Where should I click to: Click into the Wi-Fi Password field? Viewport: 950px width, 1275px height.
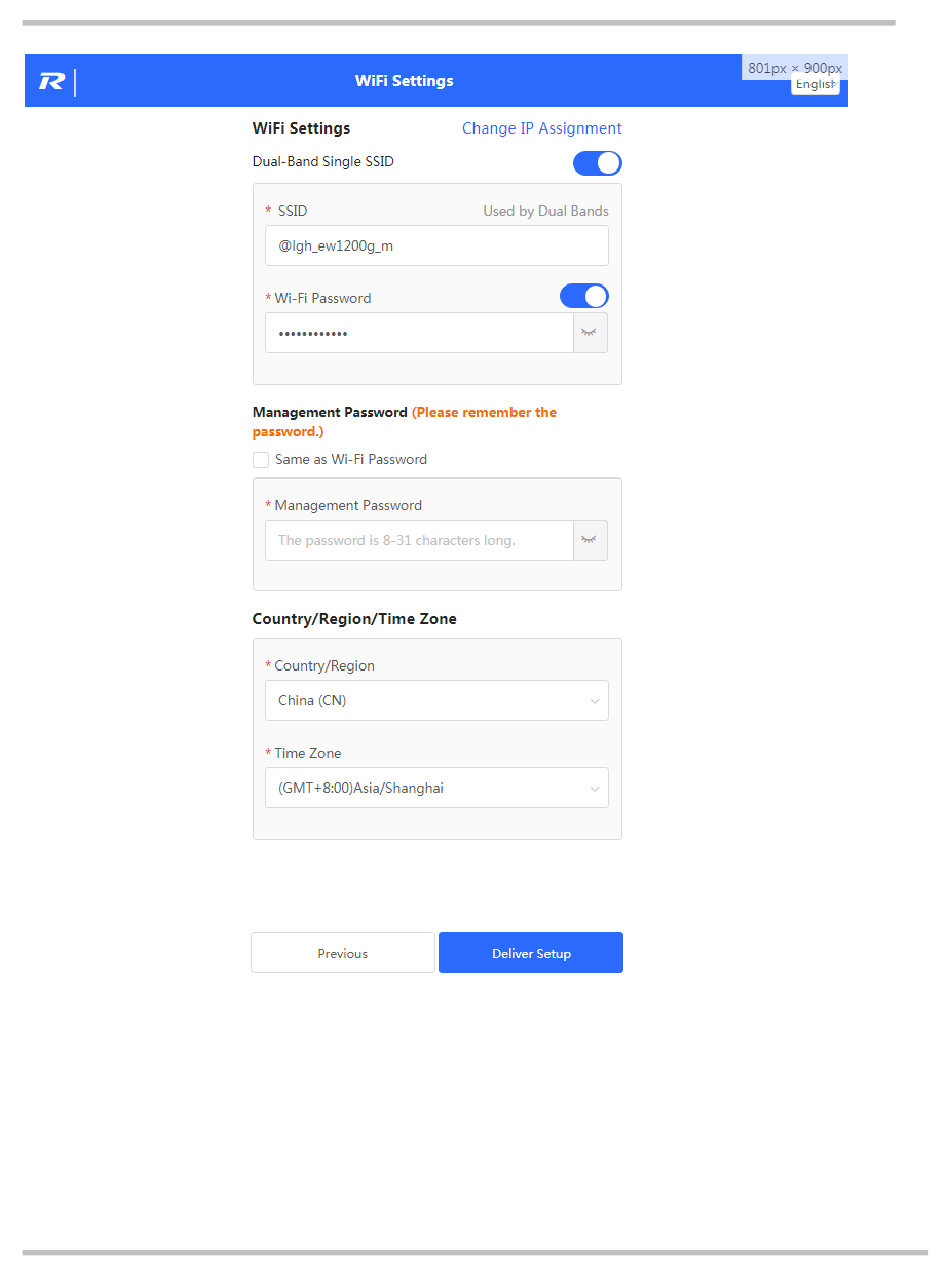click(419, 333)
